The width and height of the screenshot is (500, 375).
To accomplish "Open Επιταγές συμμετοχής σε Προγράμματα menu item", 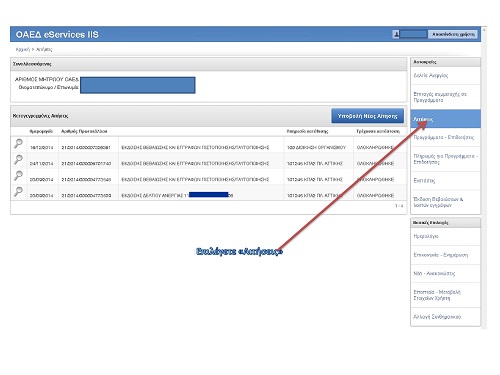I will click(445, 97).
